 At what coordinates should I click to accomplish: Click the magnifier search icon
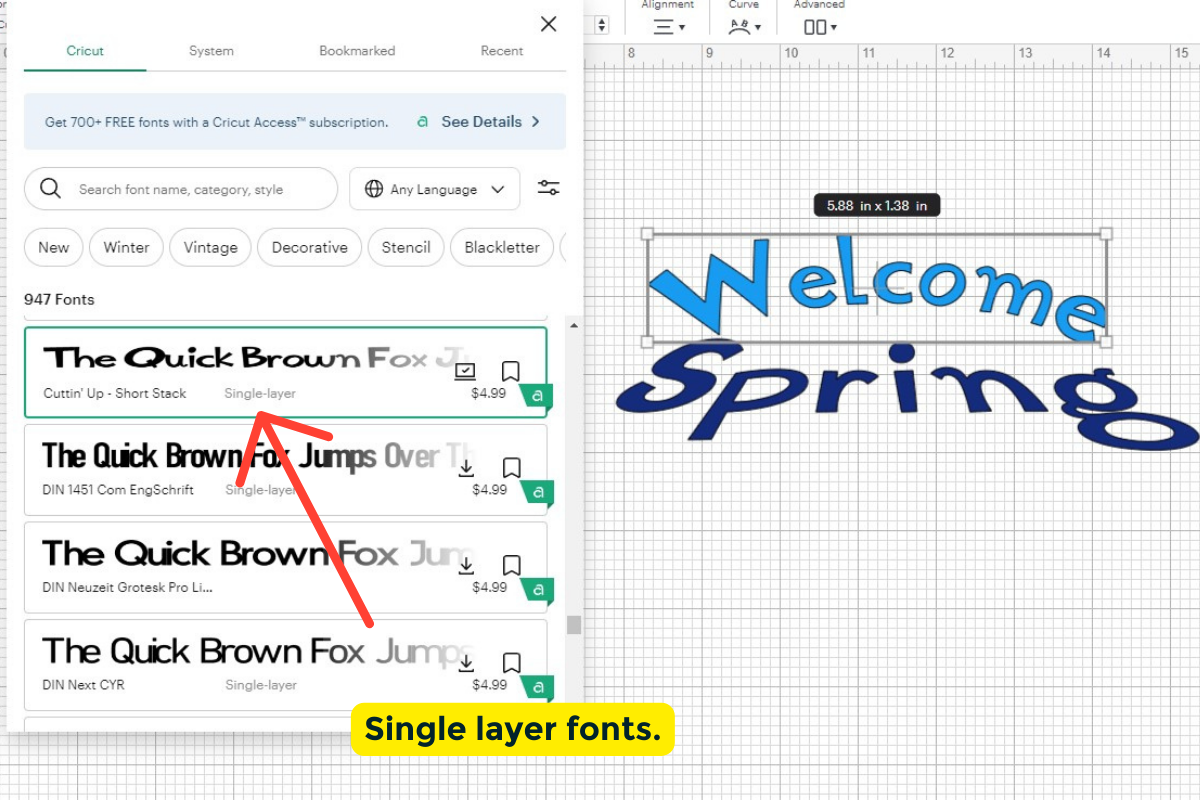(x=50, y=189)
